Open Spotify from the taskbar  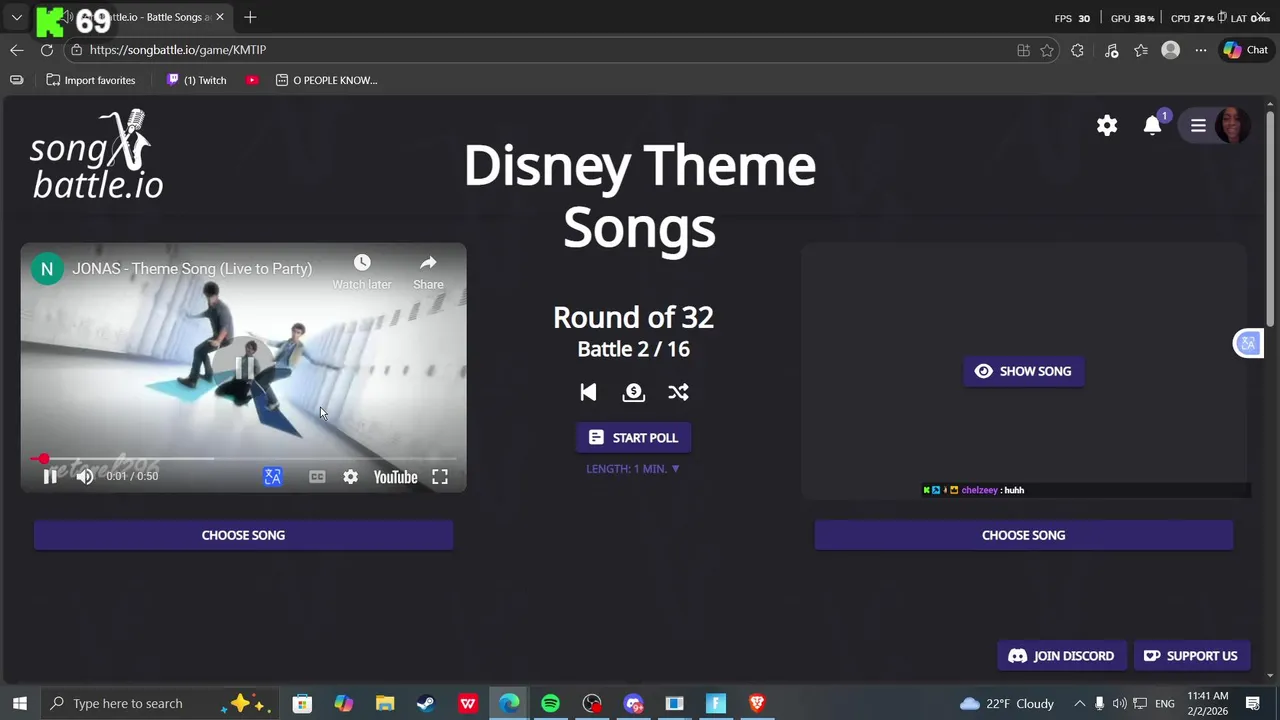pos(550,704)
